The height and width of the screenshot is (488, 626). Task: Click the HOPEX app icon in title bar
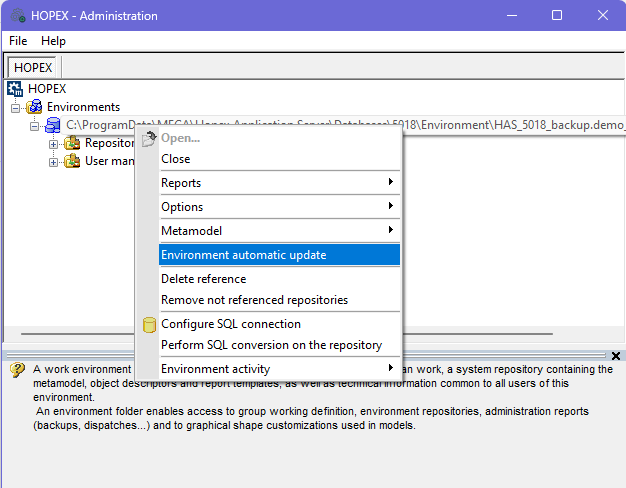[x=17, y=16]
